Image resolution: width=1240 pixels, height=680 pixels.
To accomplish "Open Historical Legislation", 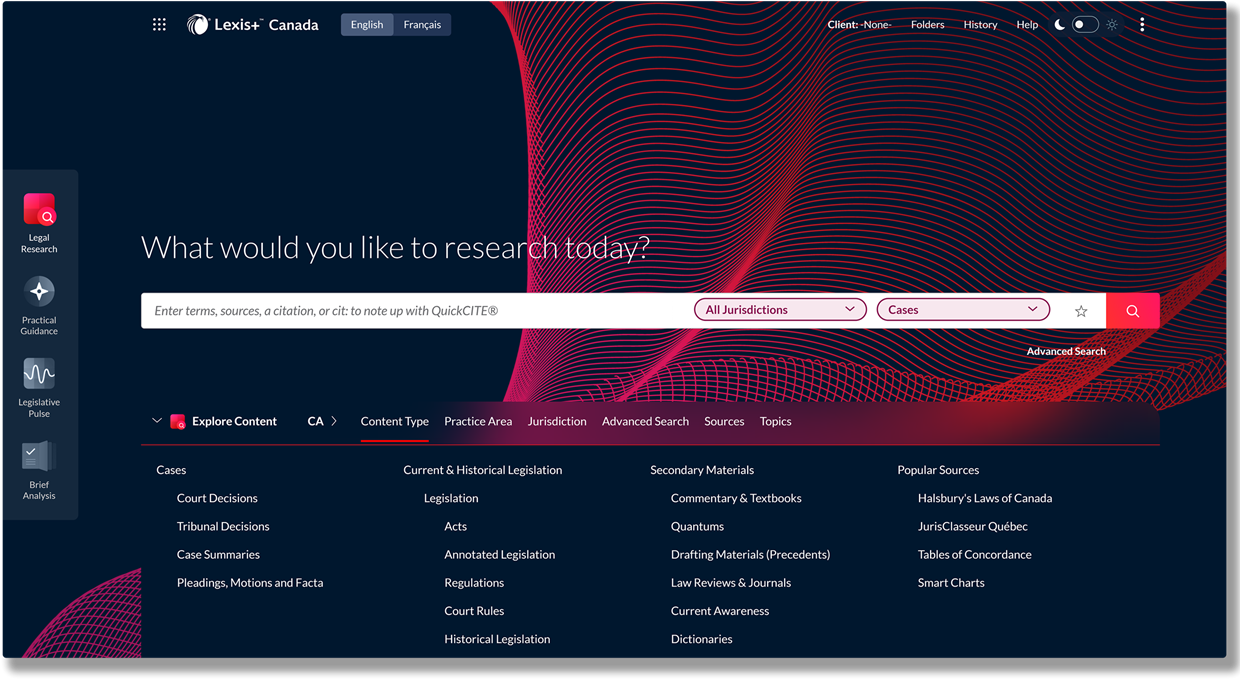I will [497, 639].
